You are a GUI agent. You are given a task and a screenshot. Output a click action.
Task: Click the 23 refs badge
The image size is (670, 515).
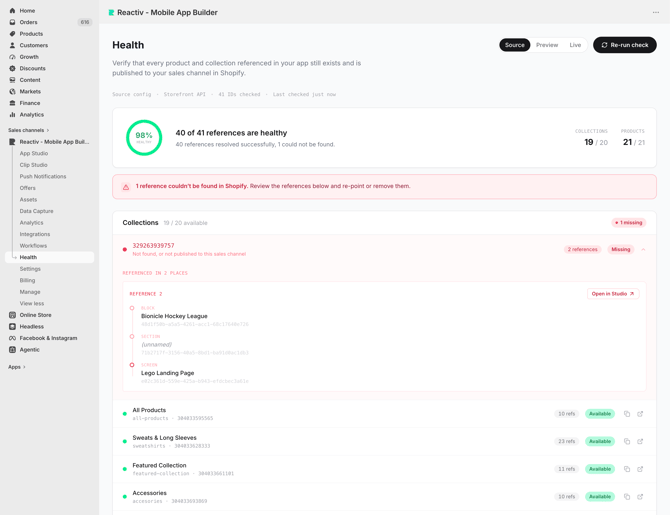[567, 441]
